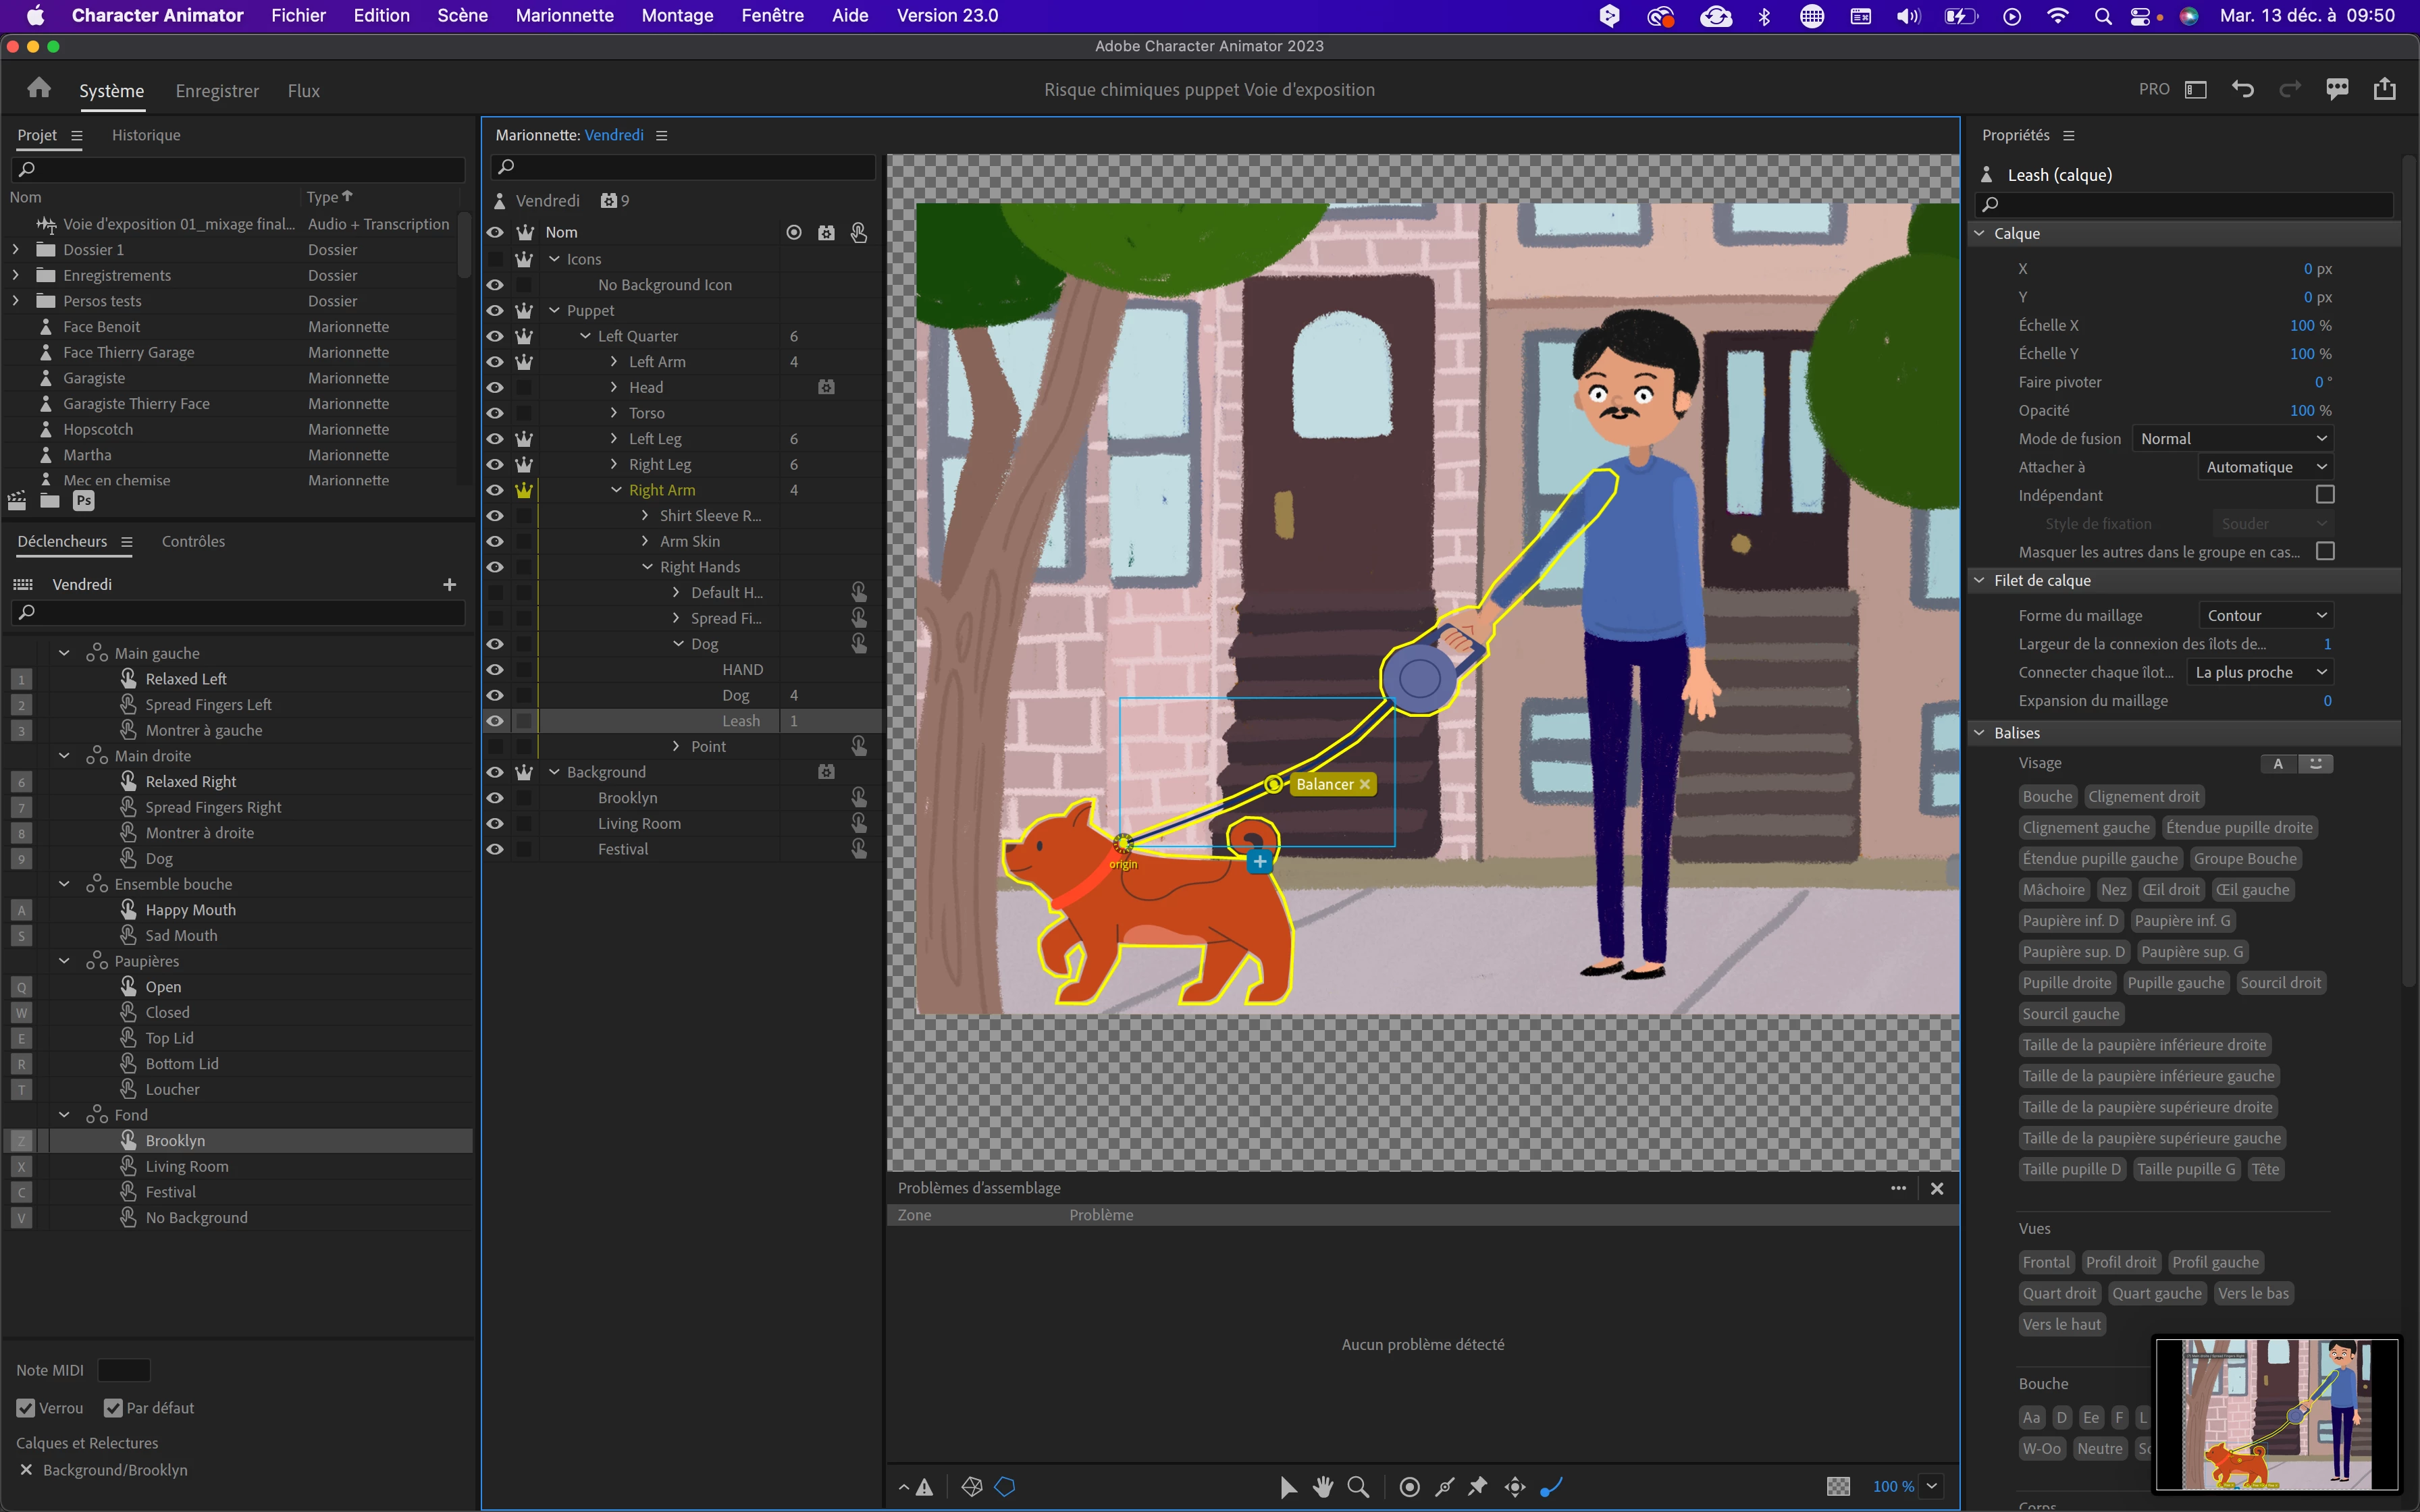The image size is (2420, 1512).
Task: Select the Hand pan tool
Action: [x=1323, y=1487]
